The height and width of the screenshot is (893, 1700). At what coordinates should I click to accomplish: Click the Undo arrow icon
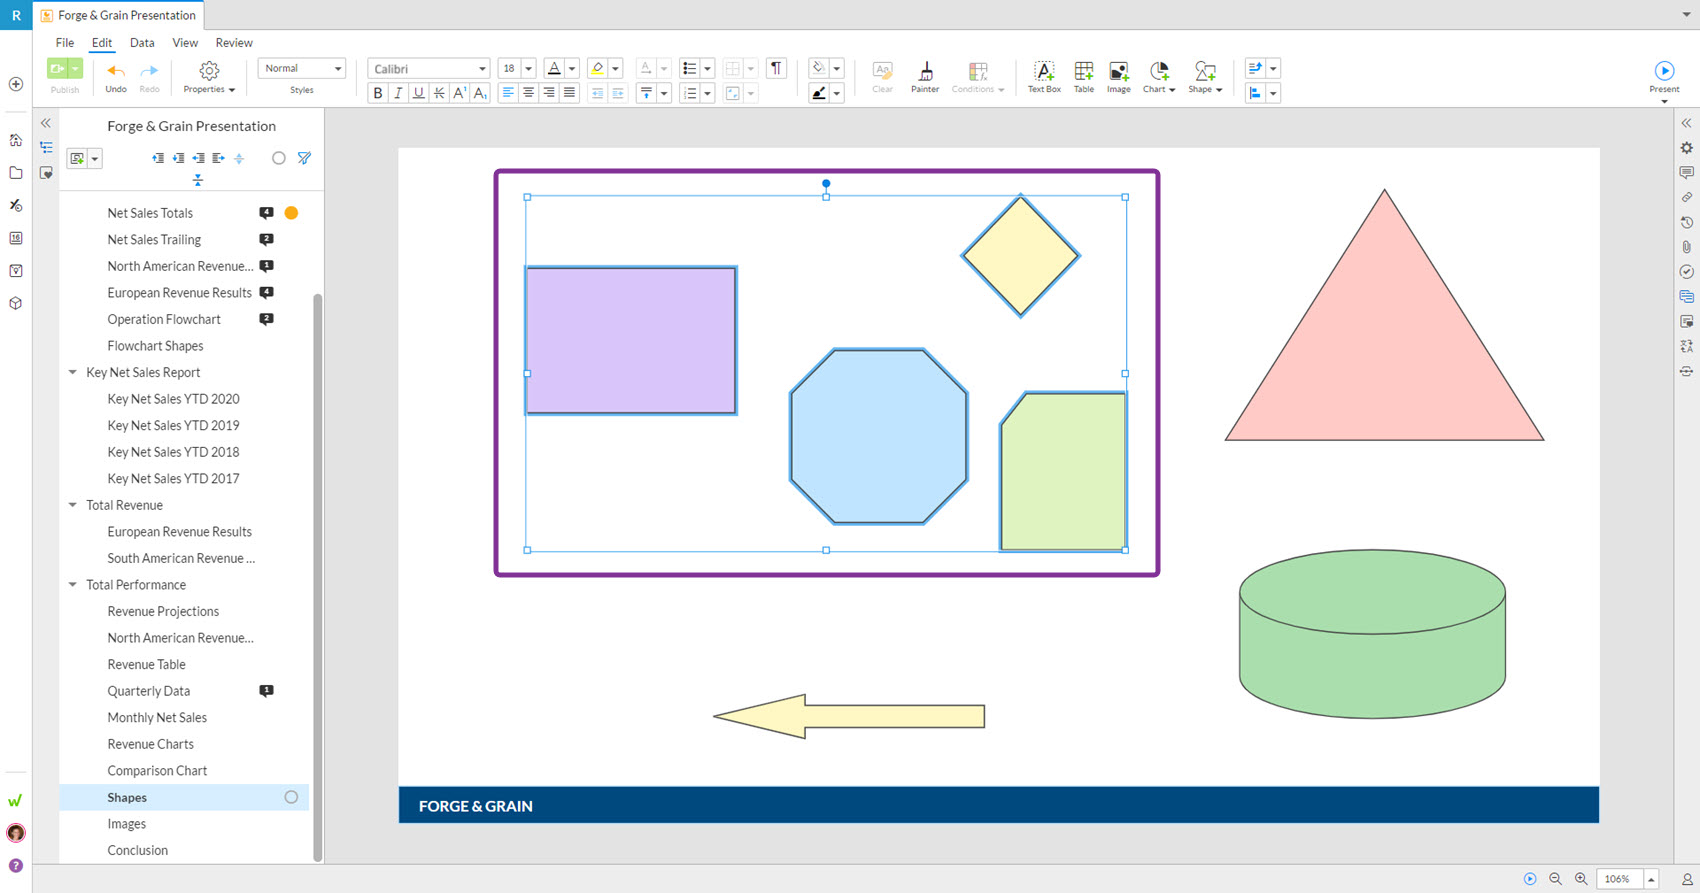coord(116,70)
